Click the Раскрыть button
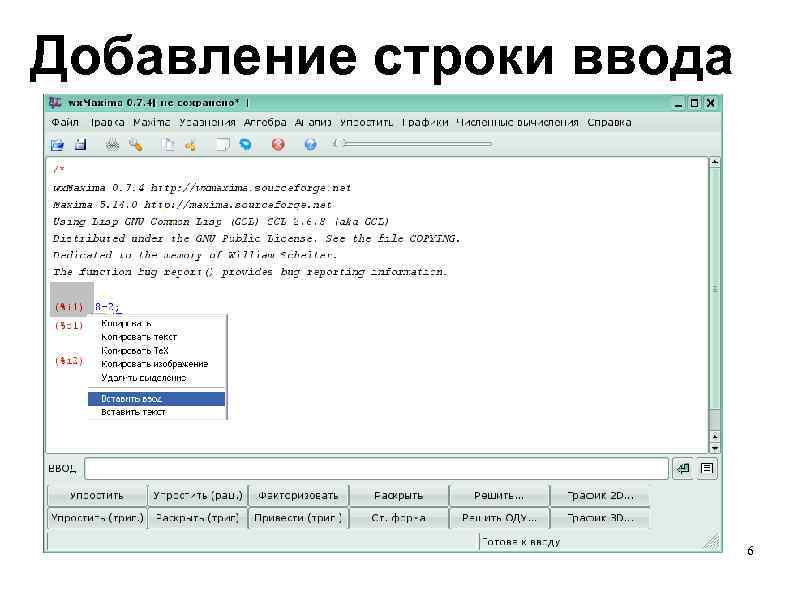Screen dimensions: 794x595 point(399,496)
